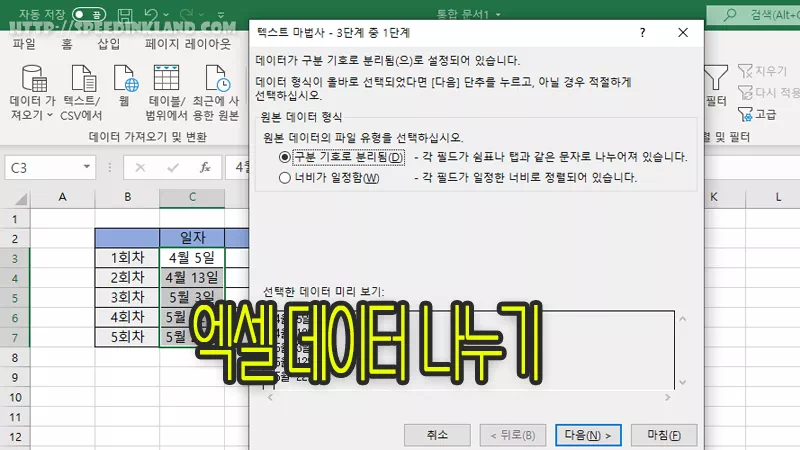This screenshot has height=450, width=800.
Task: Click the 테이블/범위에서 icon
Action: pyautogui.click(x=167, y=80)
